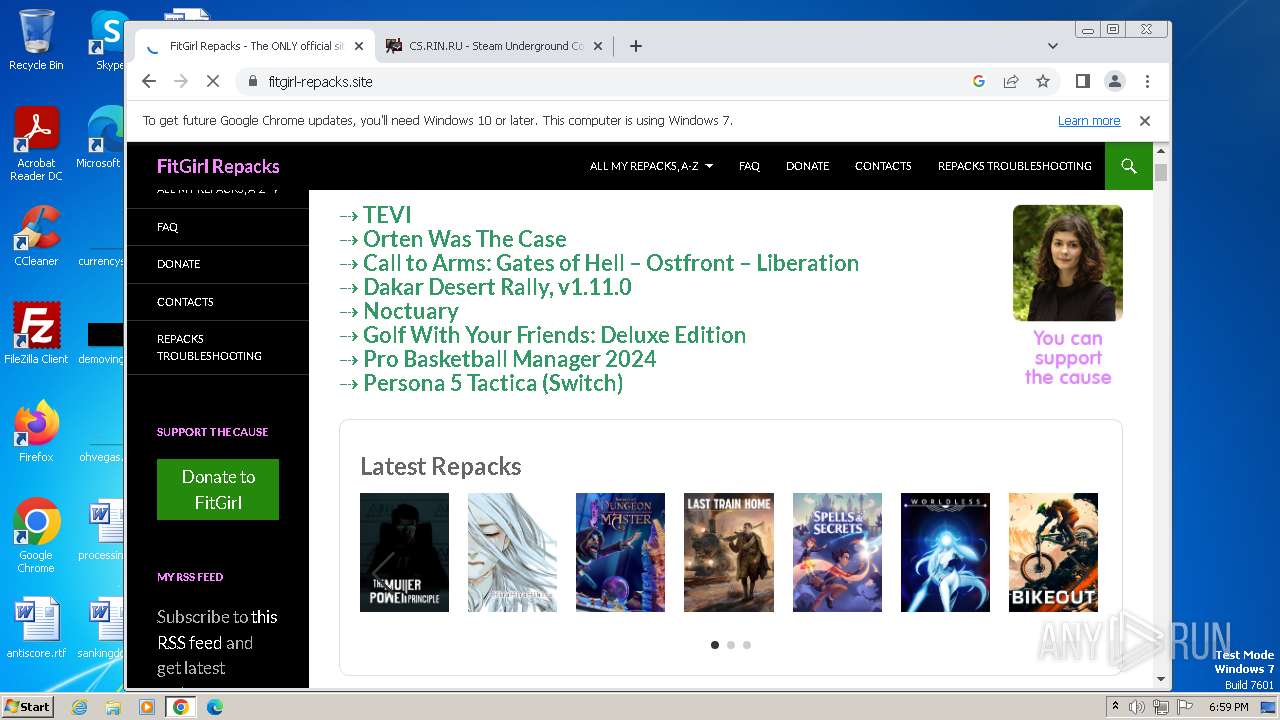Screen dimensions: 1280x720
Task: Close the CS.RIN.RU tab
Action: 598,46
